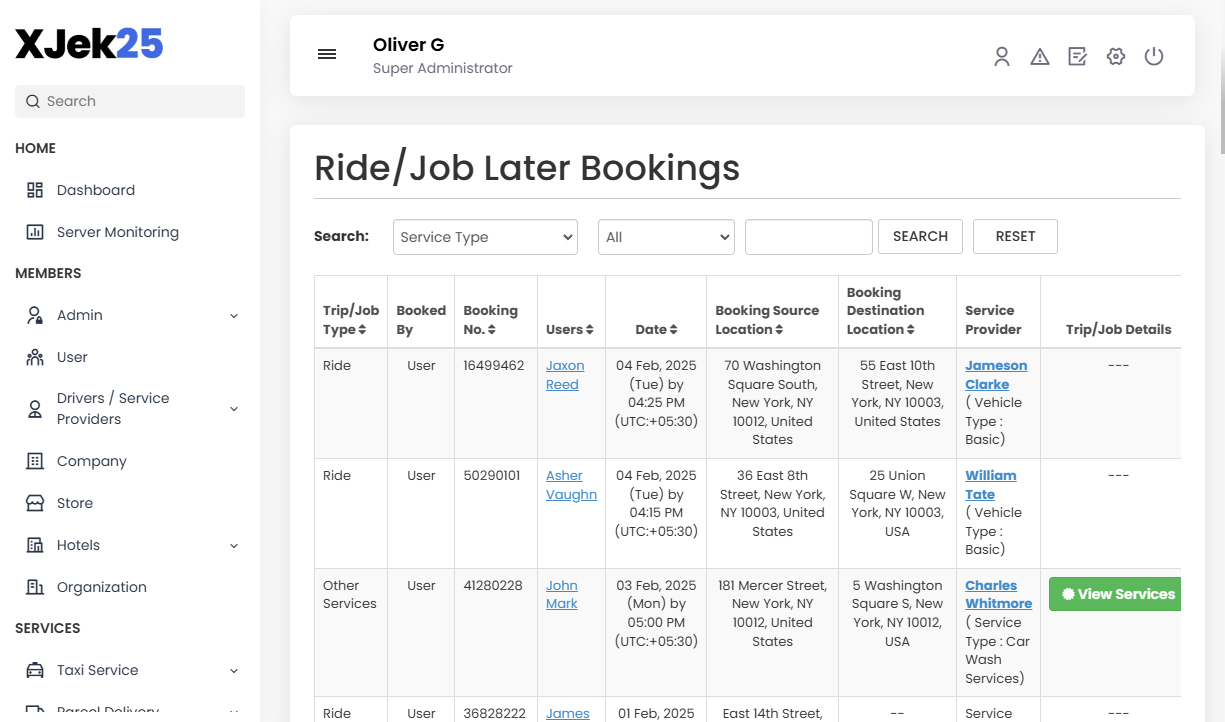Open the profile icon in the header
This screenshot has width=1225, height=722.
[1002, 56]
